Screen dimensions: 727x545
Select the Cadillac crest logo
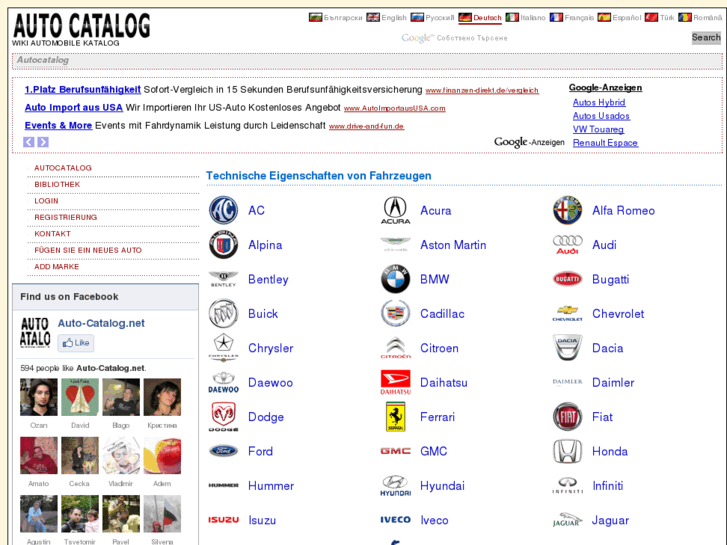coord(395,314)
